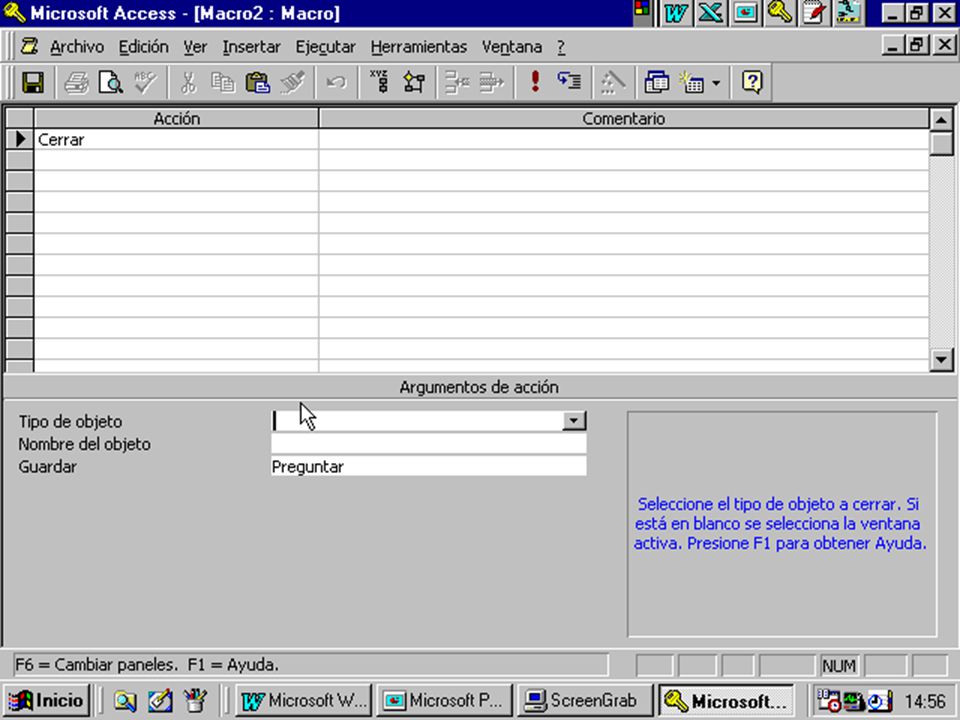Viewport: 960px width, 720px height.
Task: Open the ? help menu
Action: click(561, 47)
